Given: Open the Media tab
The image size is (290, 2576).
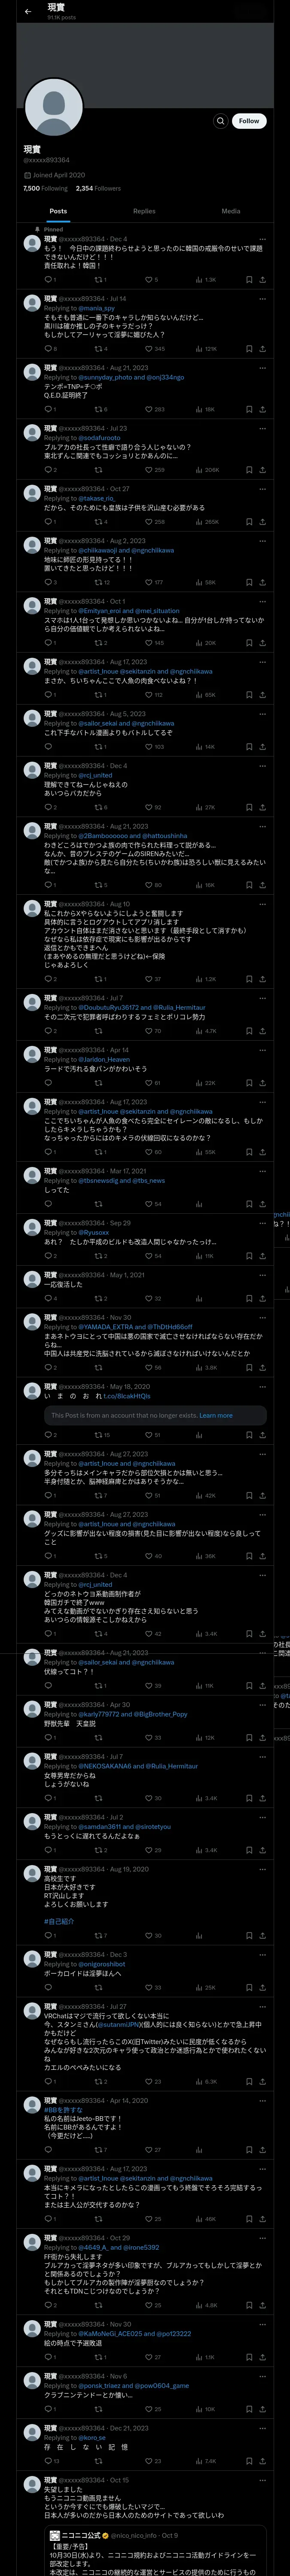Looking at the screenshot, I should [231, 211].
